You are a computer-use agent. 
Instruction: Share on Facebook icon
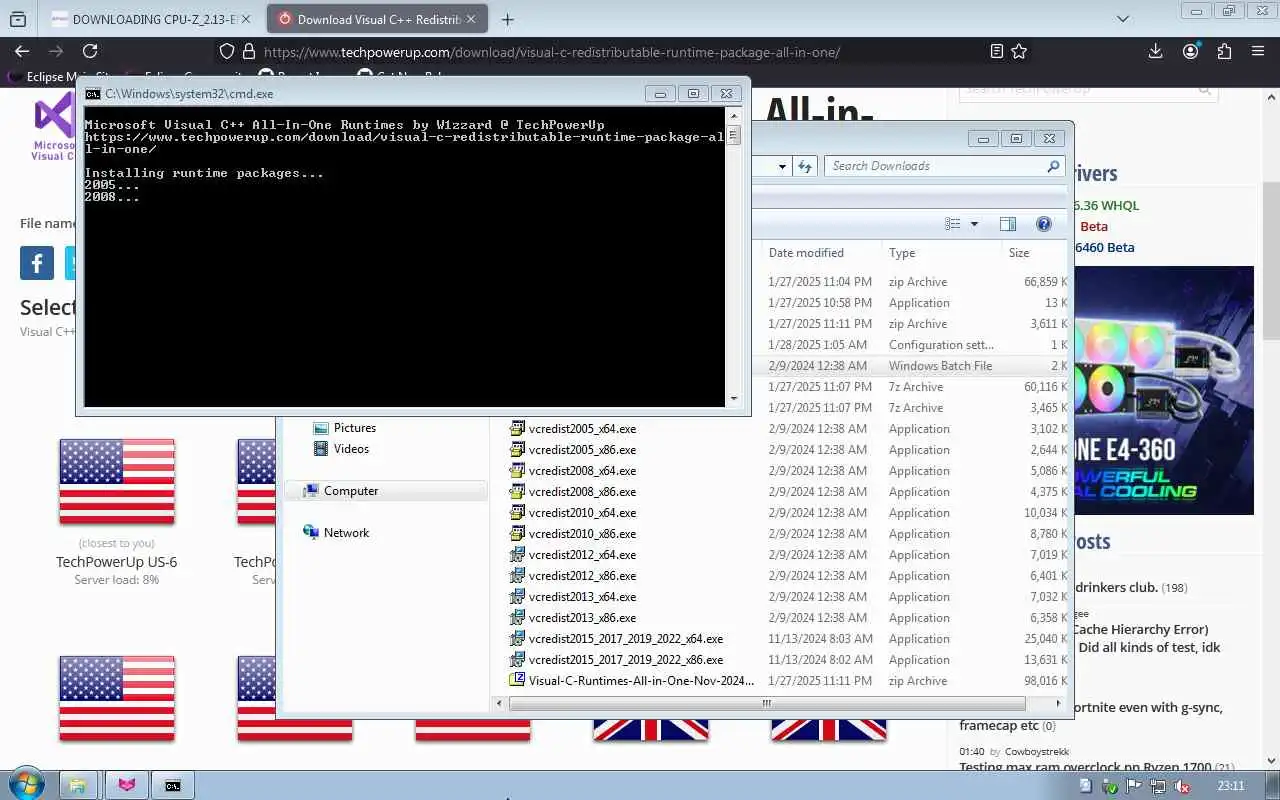pos(37,263)
